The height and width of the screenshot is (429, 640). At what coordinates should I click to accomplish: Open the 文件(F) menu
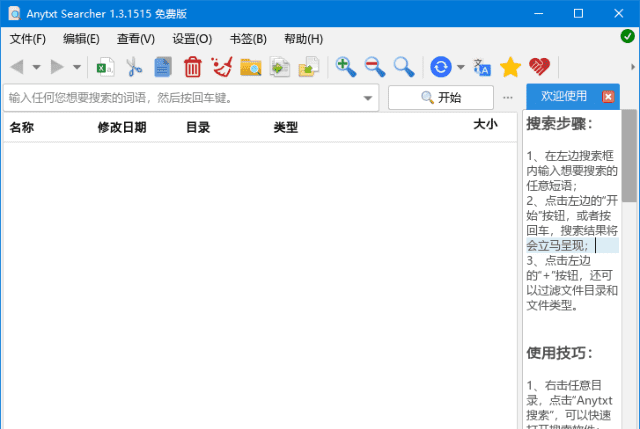pos(28,39)
